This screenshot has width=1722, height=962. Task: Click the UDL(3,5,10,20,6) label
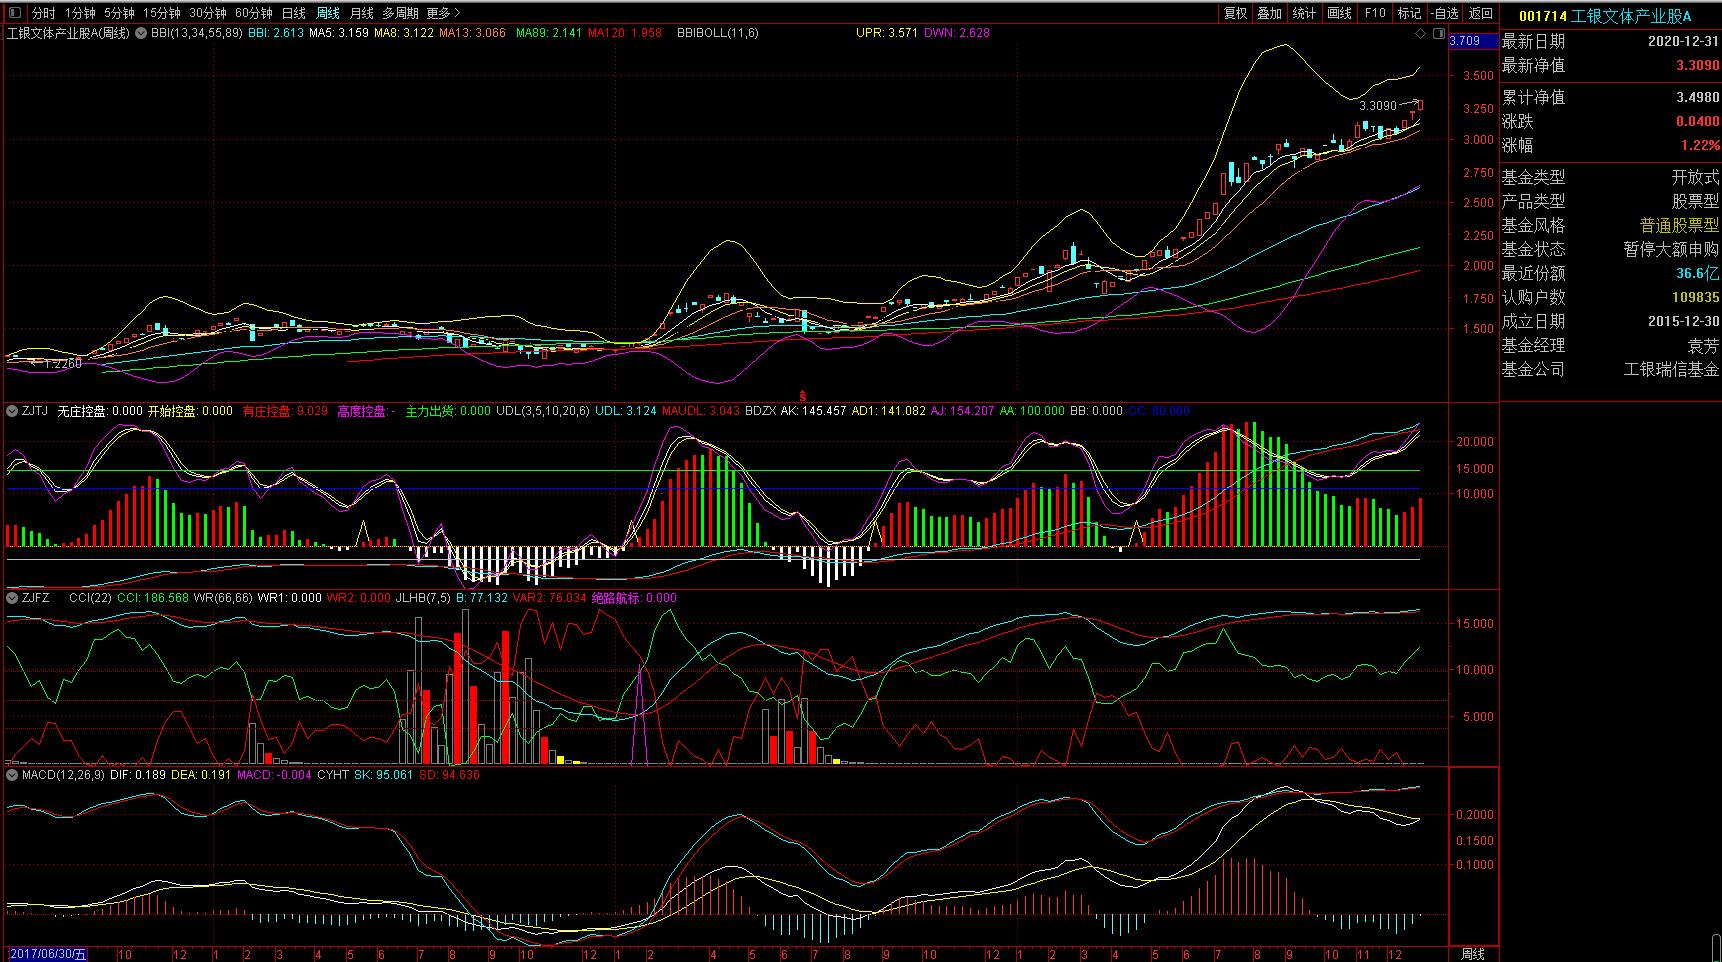coord(543,411)
